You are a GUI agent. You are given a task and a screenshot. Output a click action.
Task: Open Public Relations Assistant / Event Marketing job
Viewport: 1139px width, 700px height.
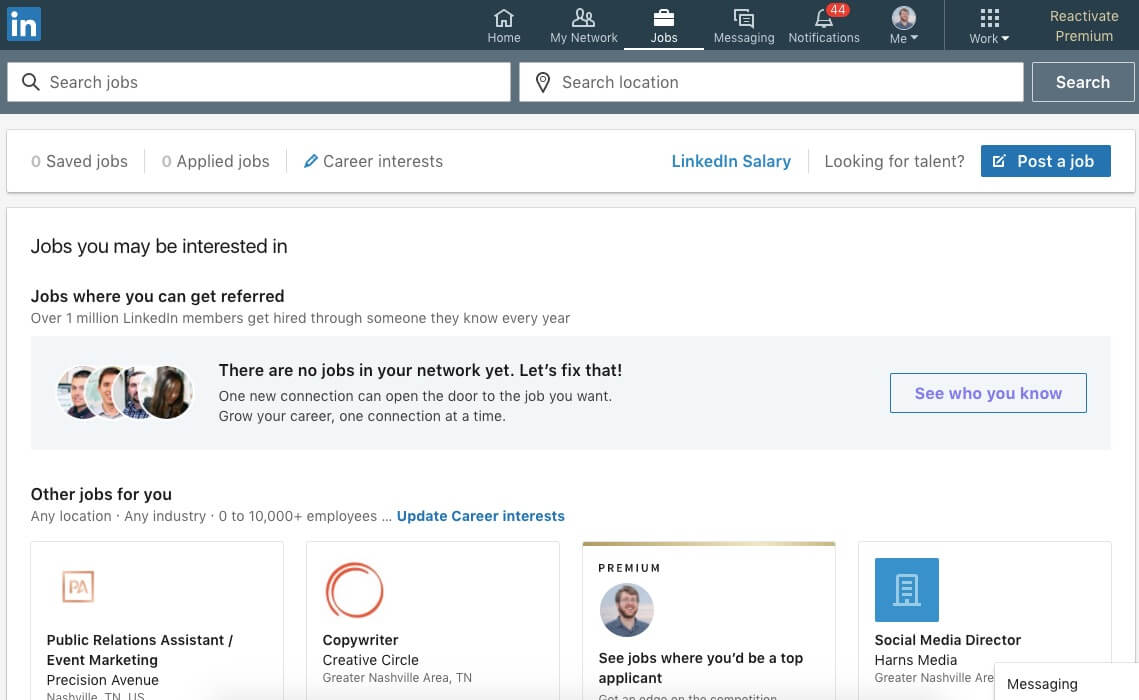139,650
